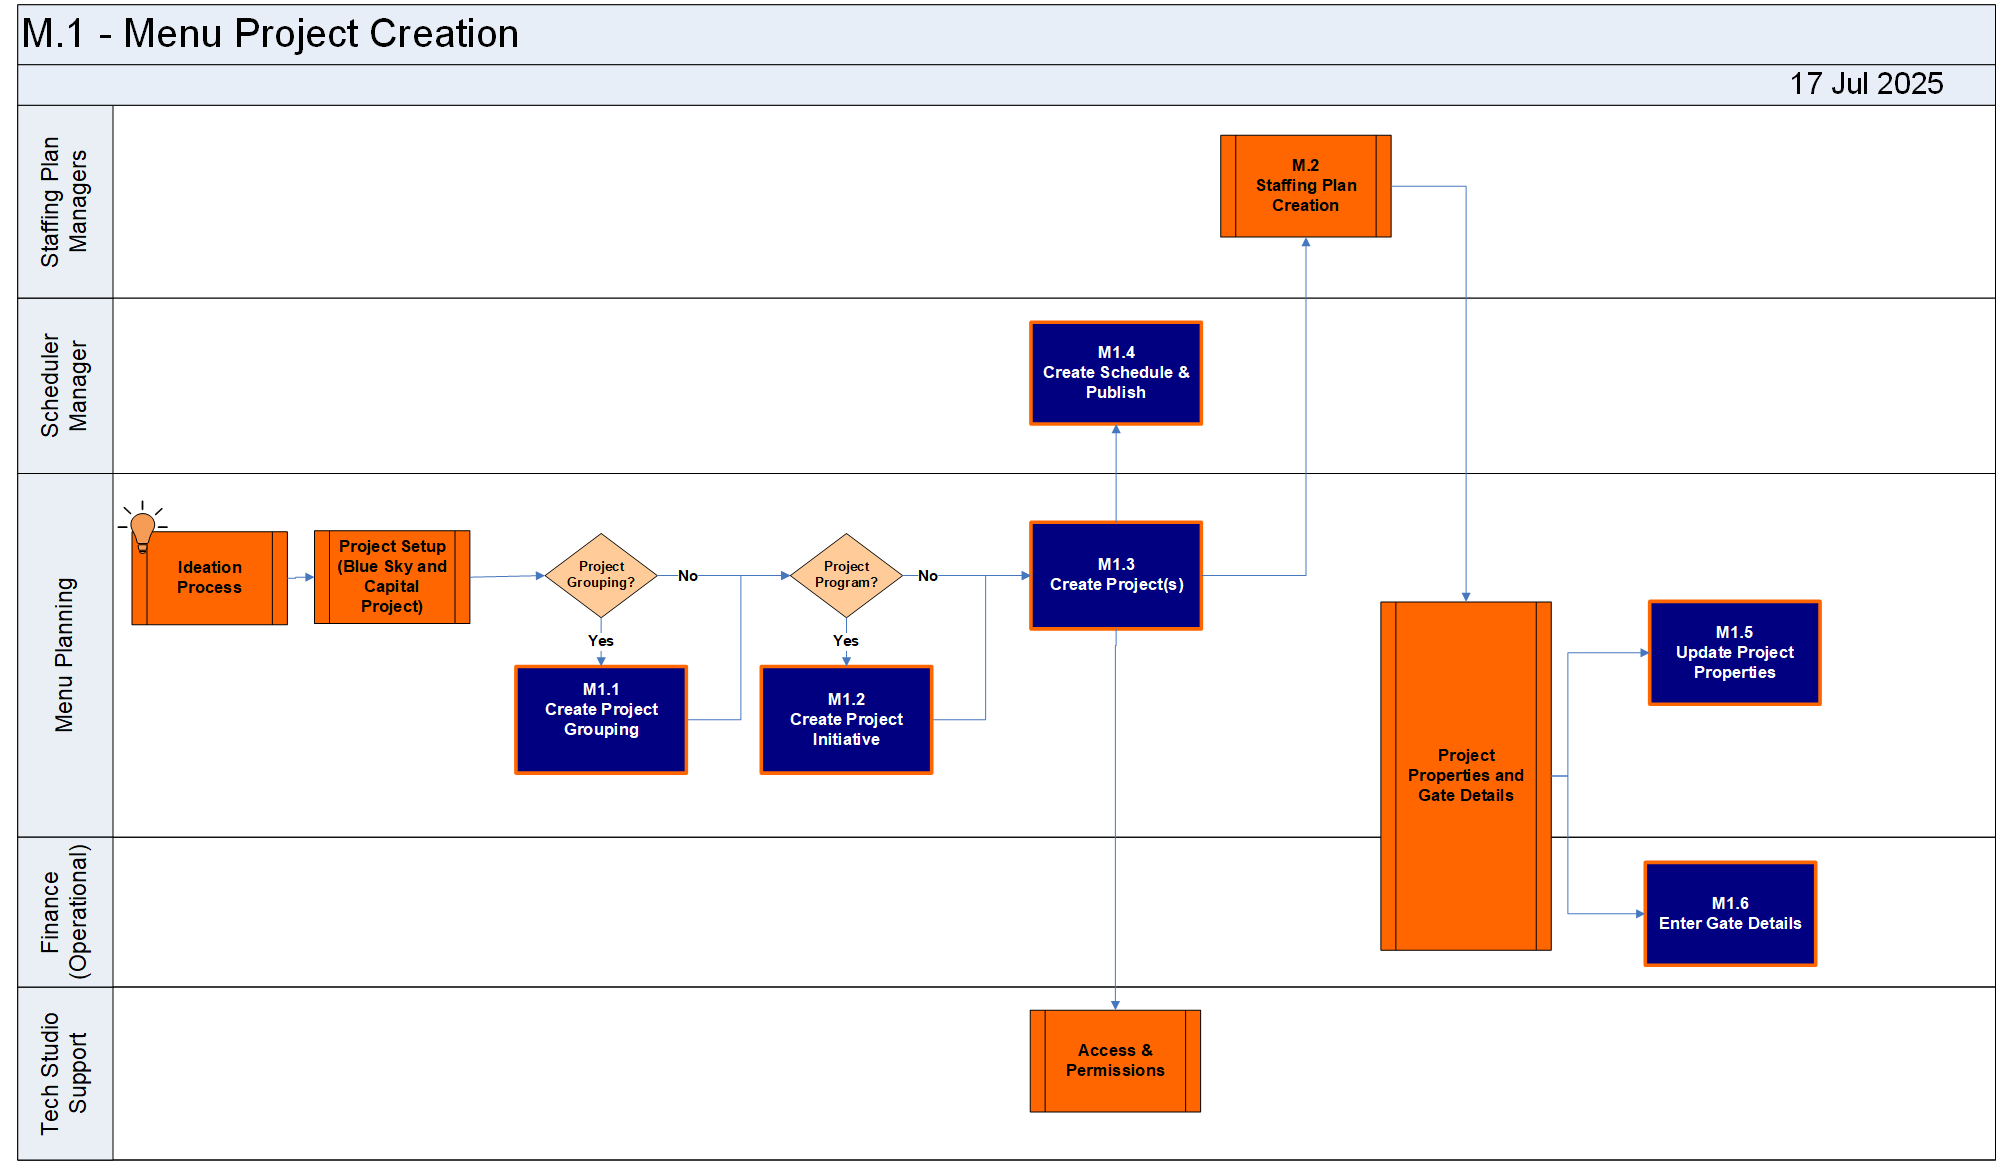This screenshot has width=1997, height=1161.
Task: Click the M1.3 Create Project(s) box
Action: coord(1116,575)
